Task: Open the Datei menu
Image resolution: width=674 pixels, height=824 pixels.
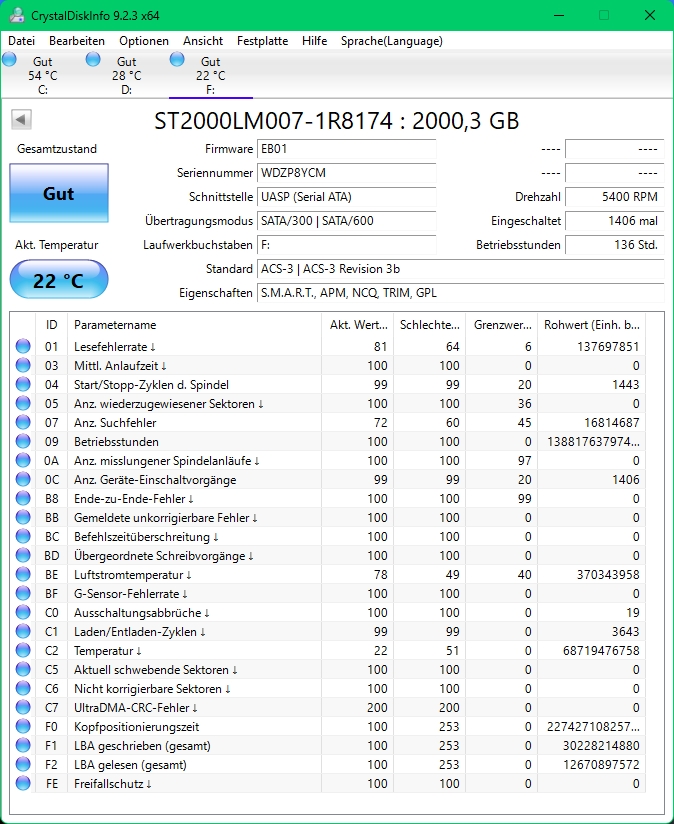Action: point(22,40)
